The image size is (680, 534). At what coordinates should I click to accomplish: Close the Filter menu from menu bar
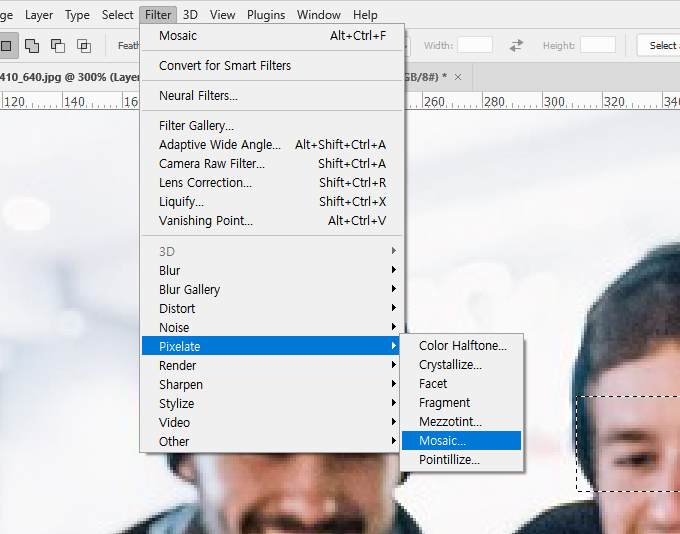click(158, 15)
